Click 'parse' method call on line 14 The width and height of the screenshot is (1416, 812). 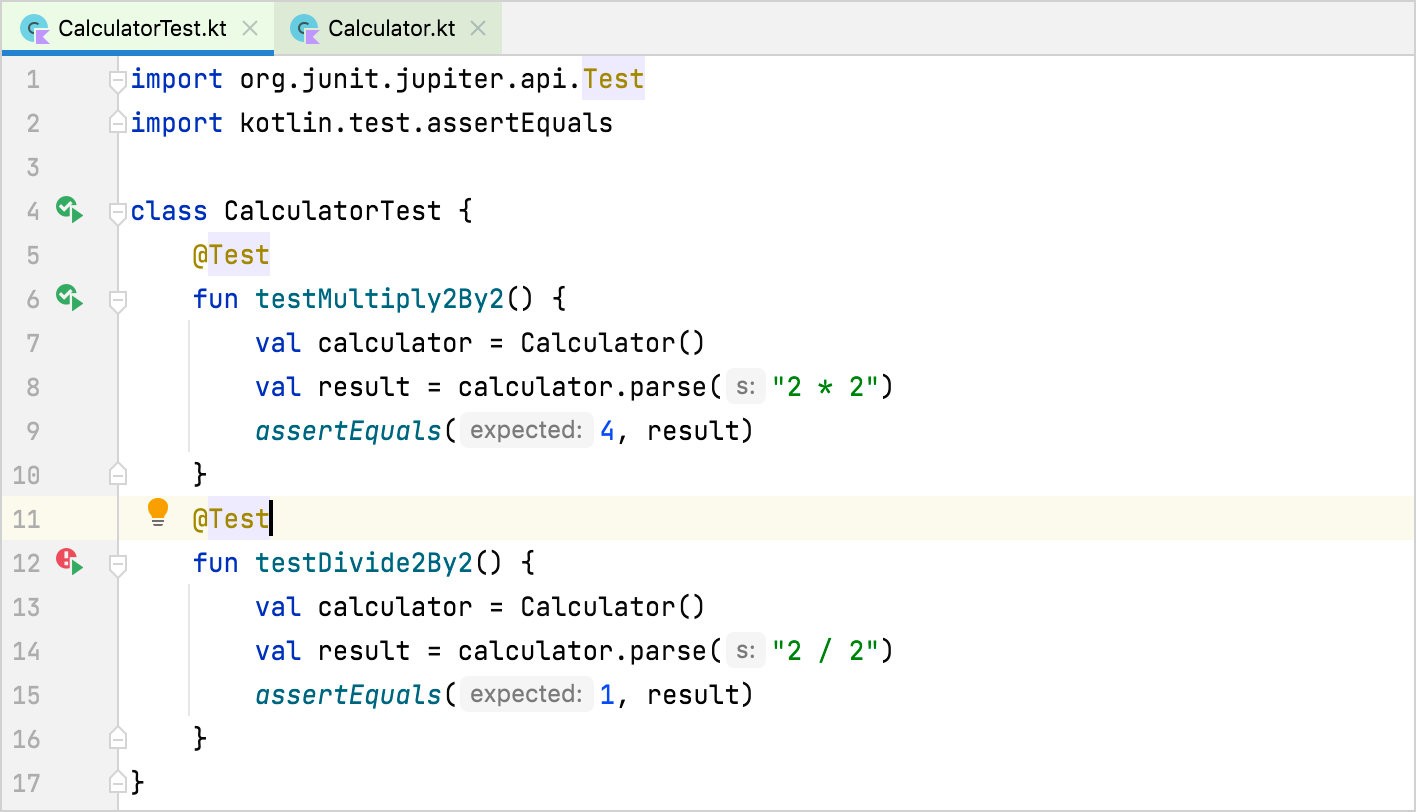pos(667,651)
